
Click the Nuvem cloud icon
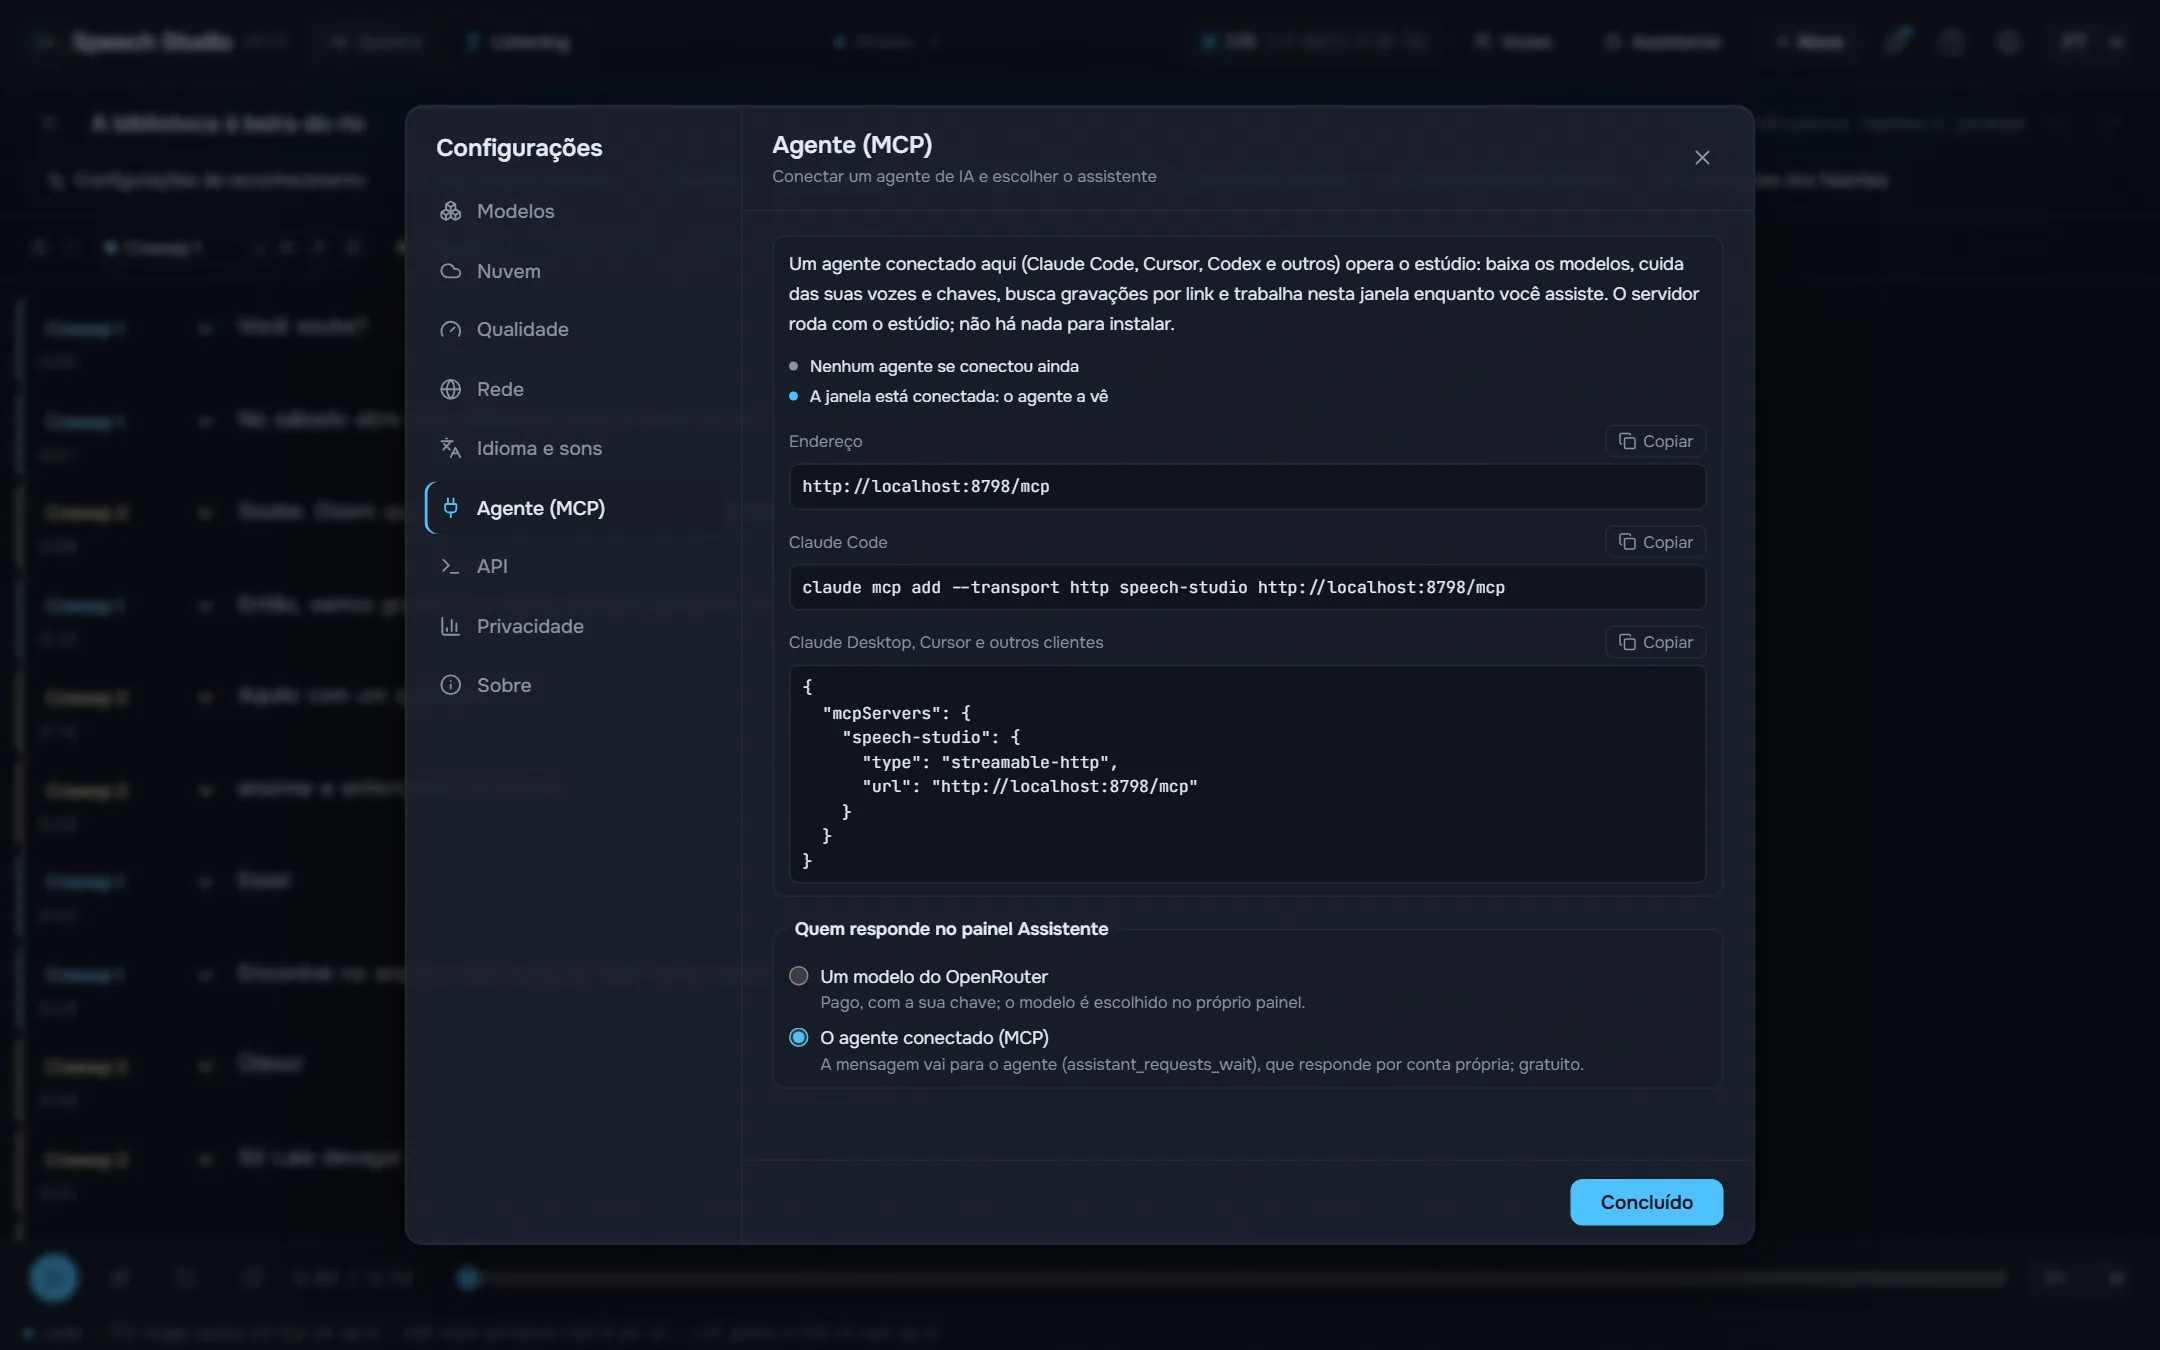pos(451,271)
